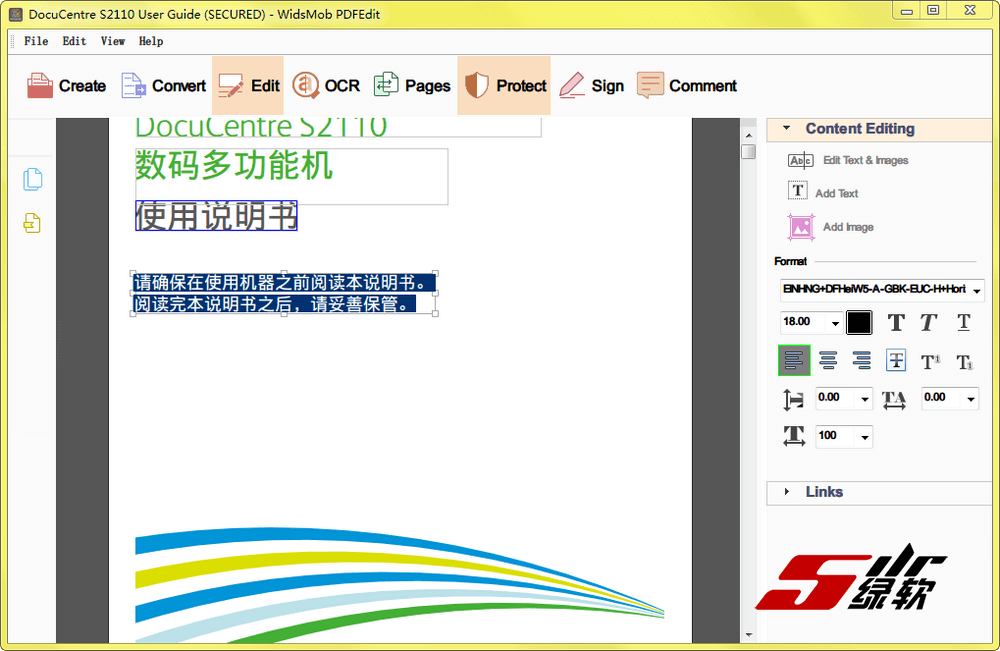Open the Sign tool
This screenshot has height=651, width=1000.
(x=591, y=86)
